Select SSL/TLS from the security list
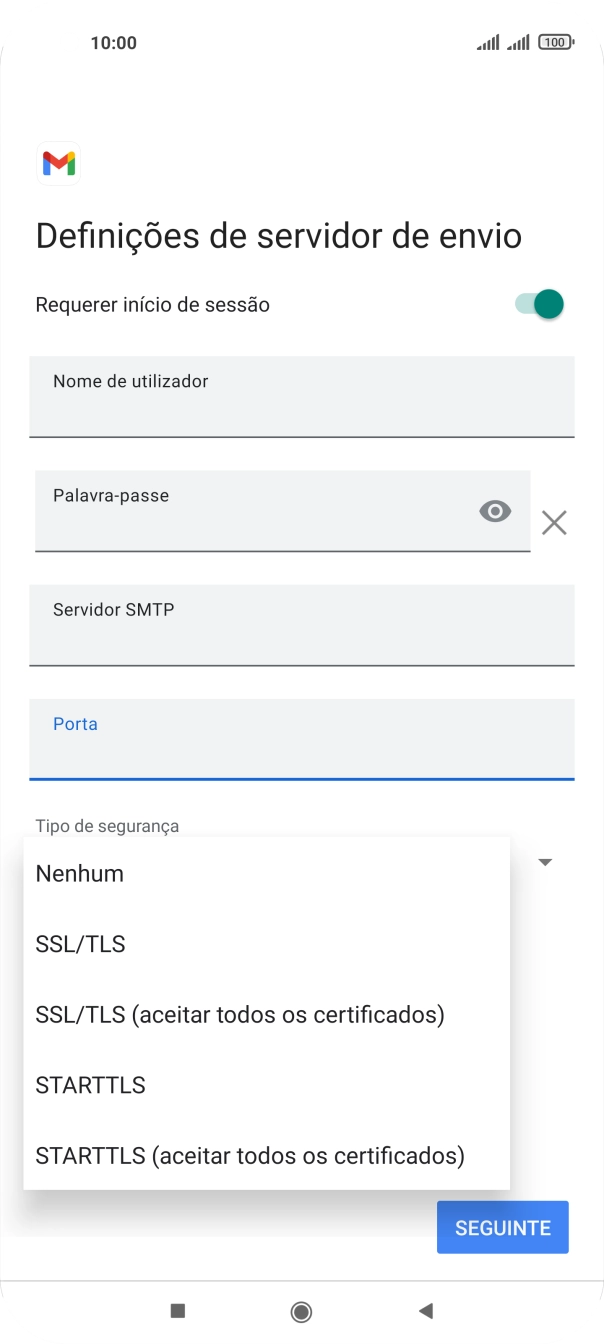This screenshot has height=1344, width=604. (x=80, y=943)
